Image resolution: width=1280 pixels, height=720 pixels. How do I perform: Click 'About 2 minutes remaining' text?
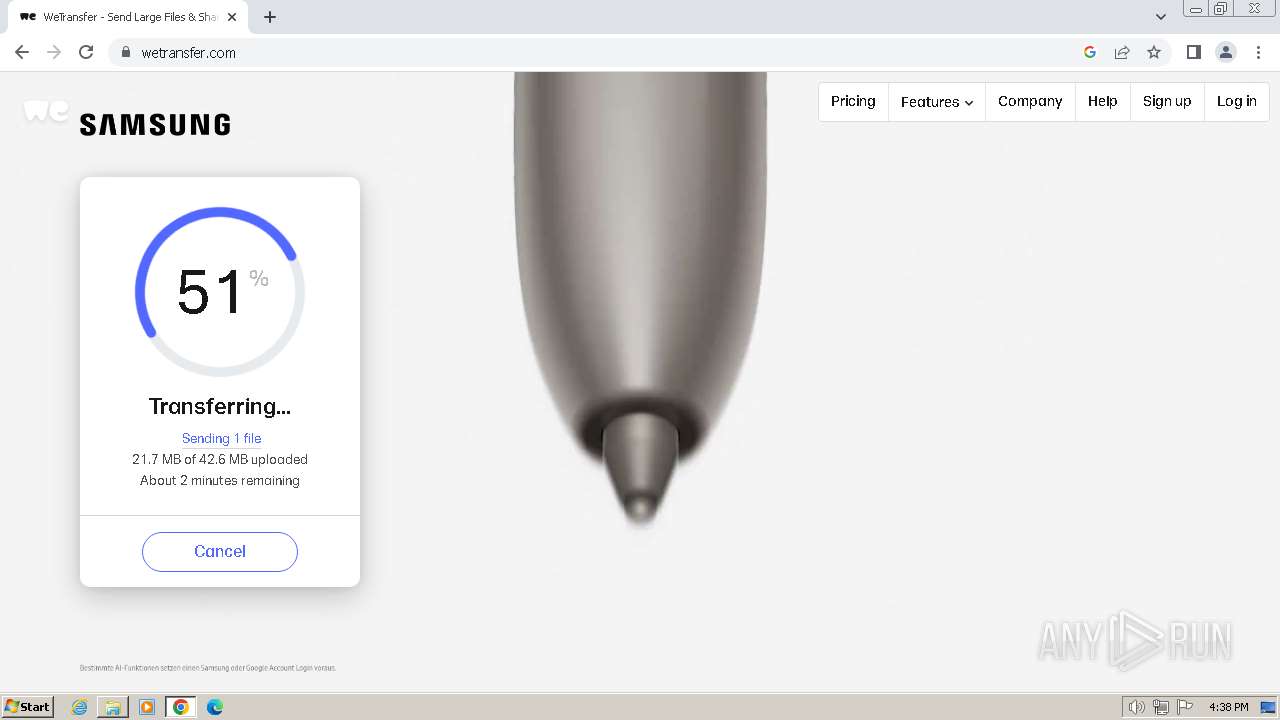click(220, 481)
